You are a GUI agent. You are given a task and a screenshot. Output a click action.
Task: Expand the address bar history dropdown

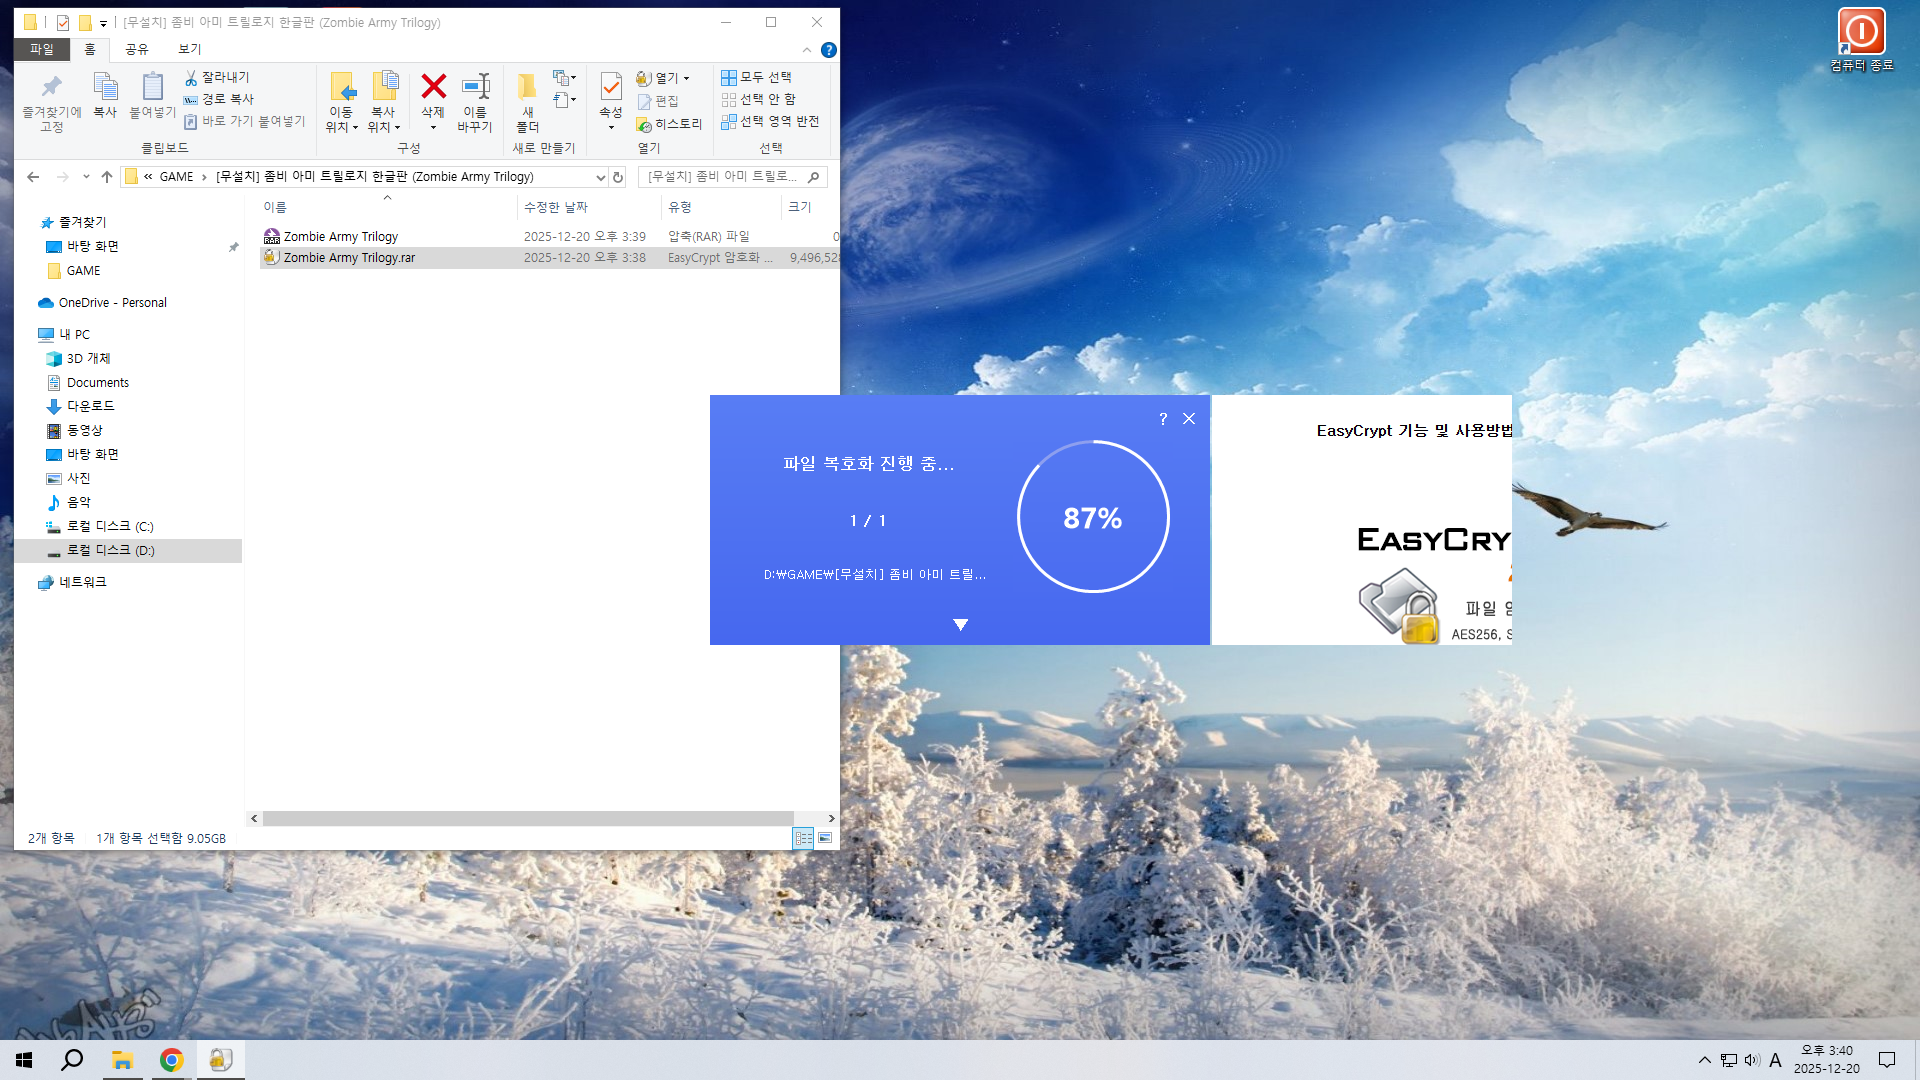(600, 177)
